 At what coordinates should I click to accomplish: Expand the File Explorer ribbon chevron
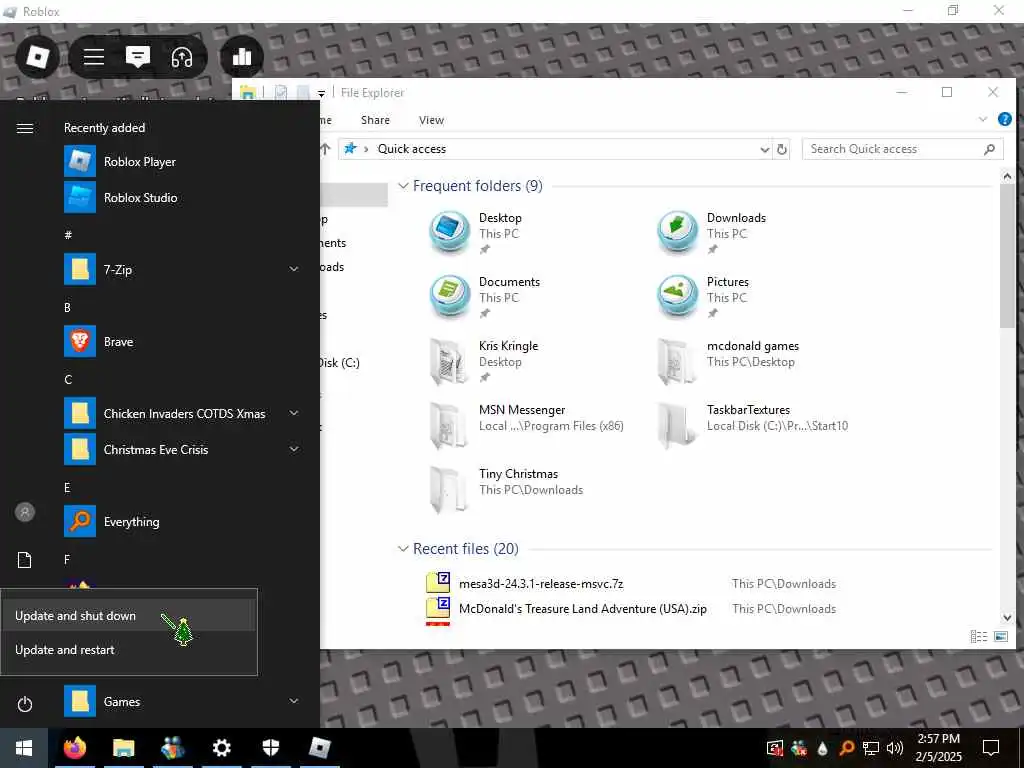pyautogui.click(x=983, y=120)
